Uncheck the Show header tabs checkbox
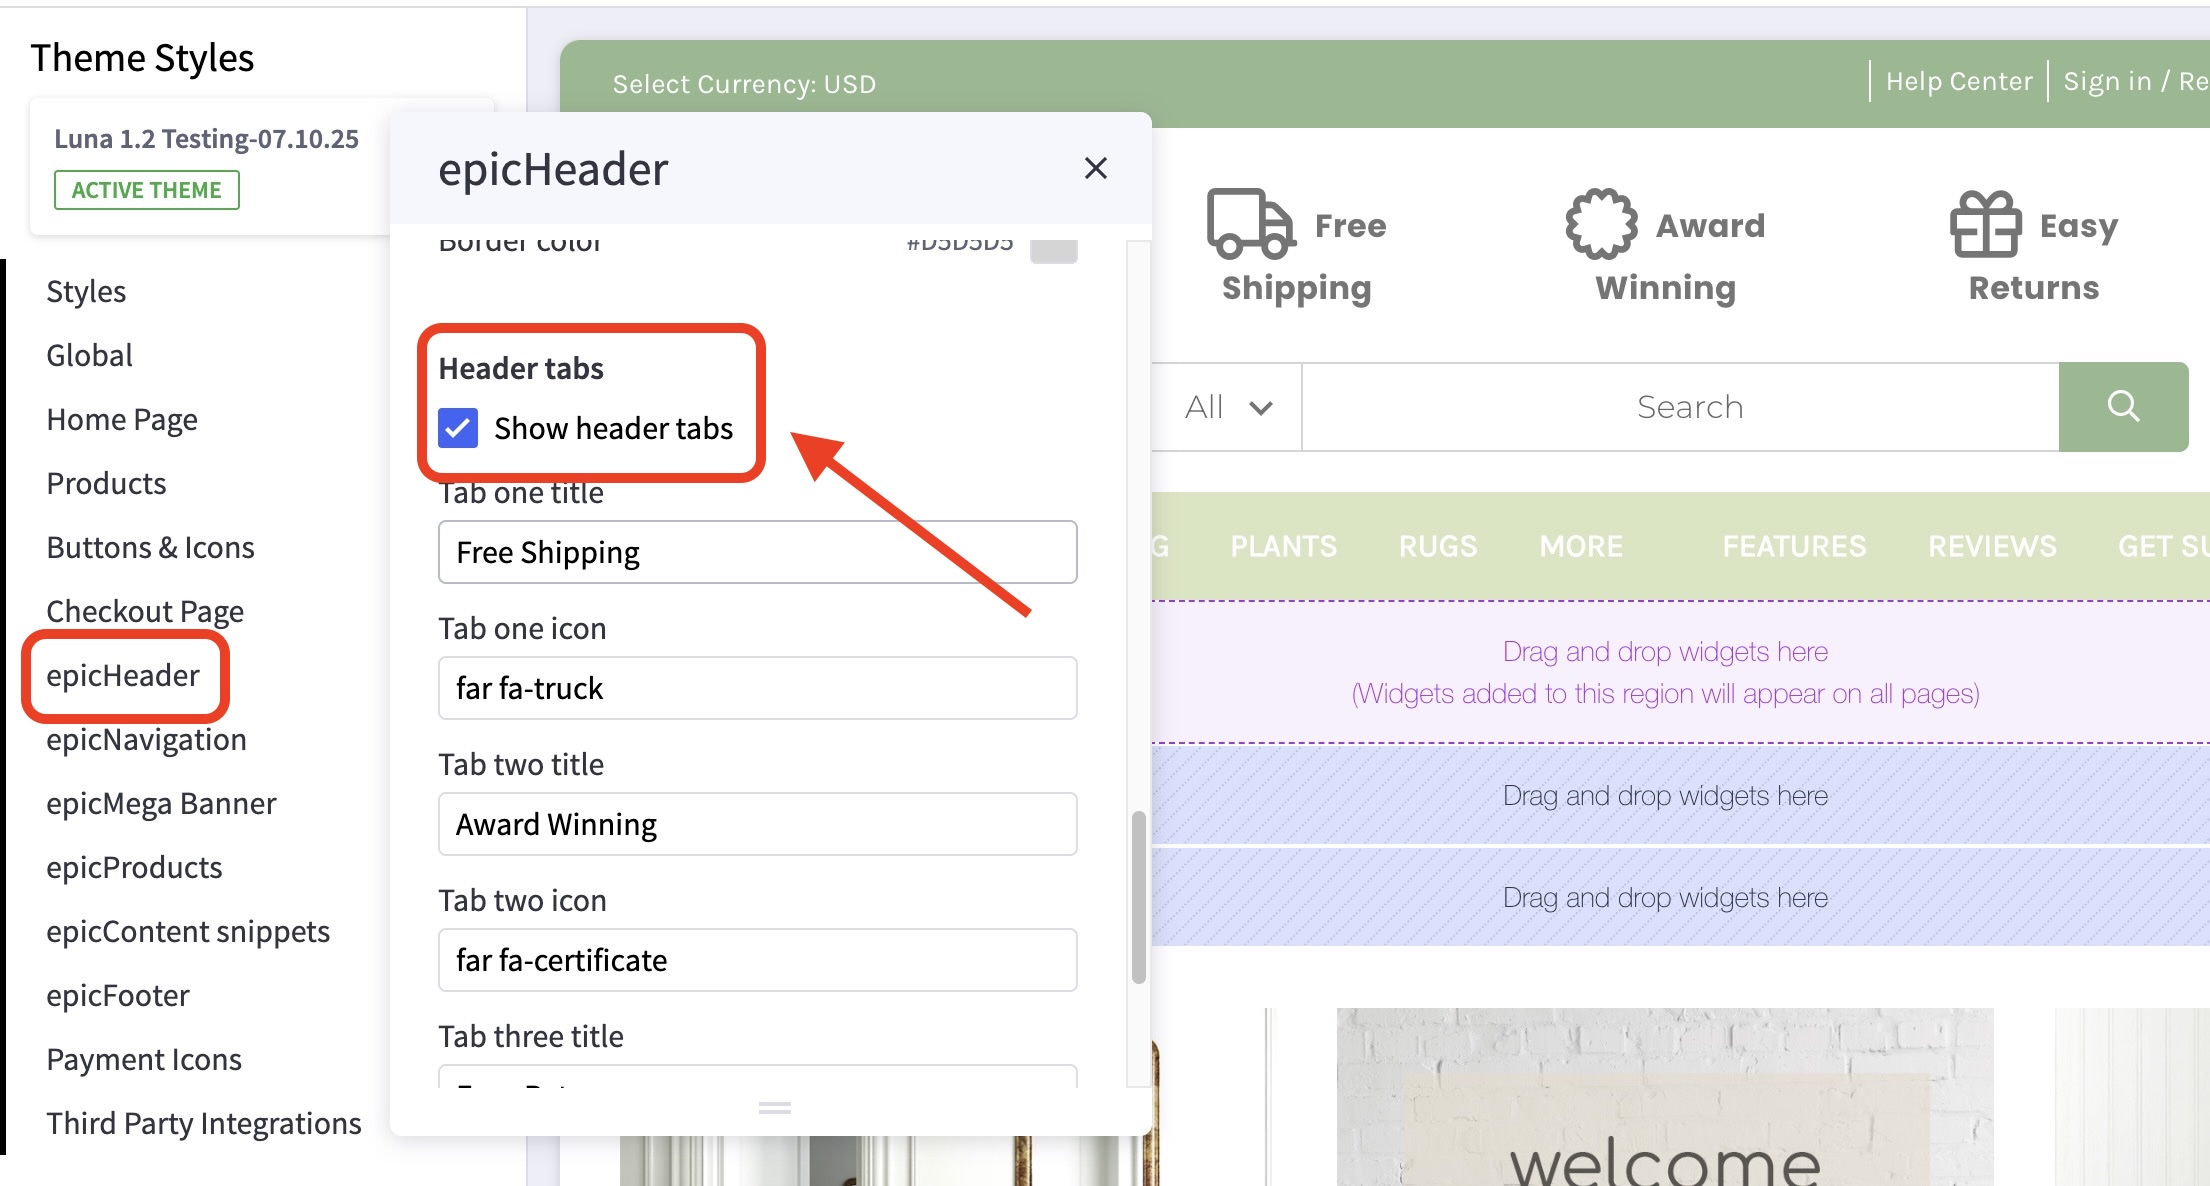This screenshot has width=2210, height=1186. point(457,428)
